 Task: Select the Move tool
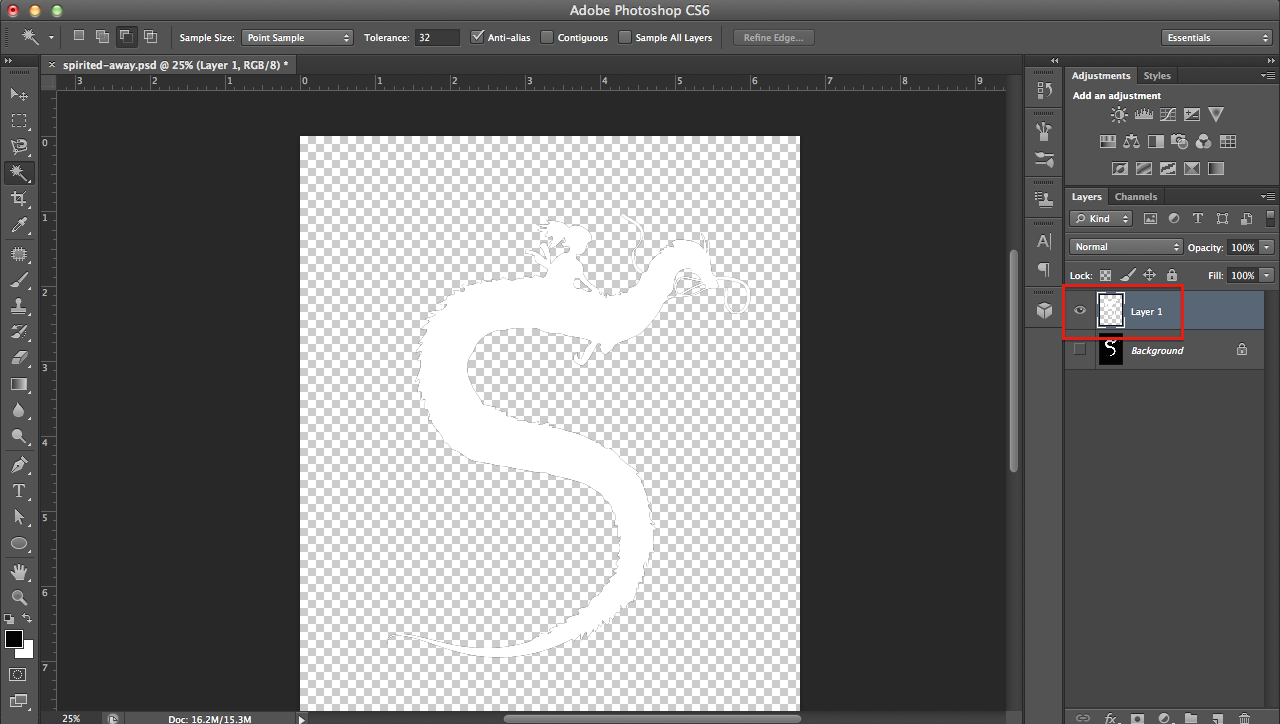point(19,94)
